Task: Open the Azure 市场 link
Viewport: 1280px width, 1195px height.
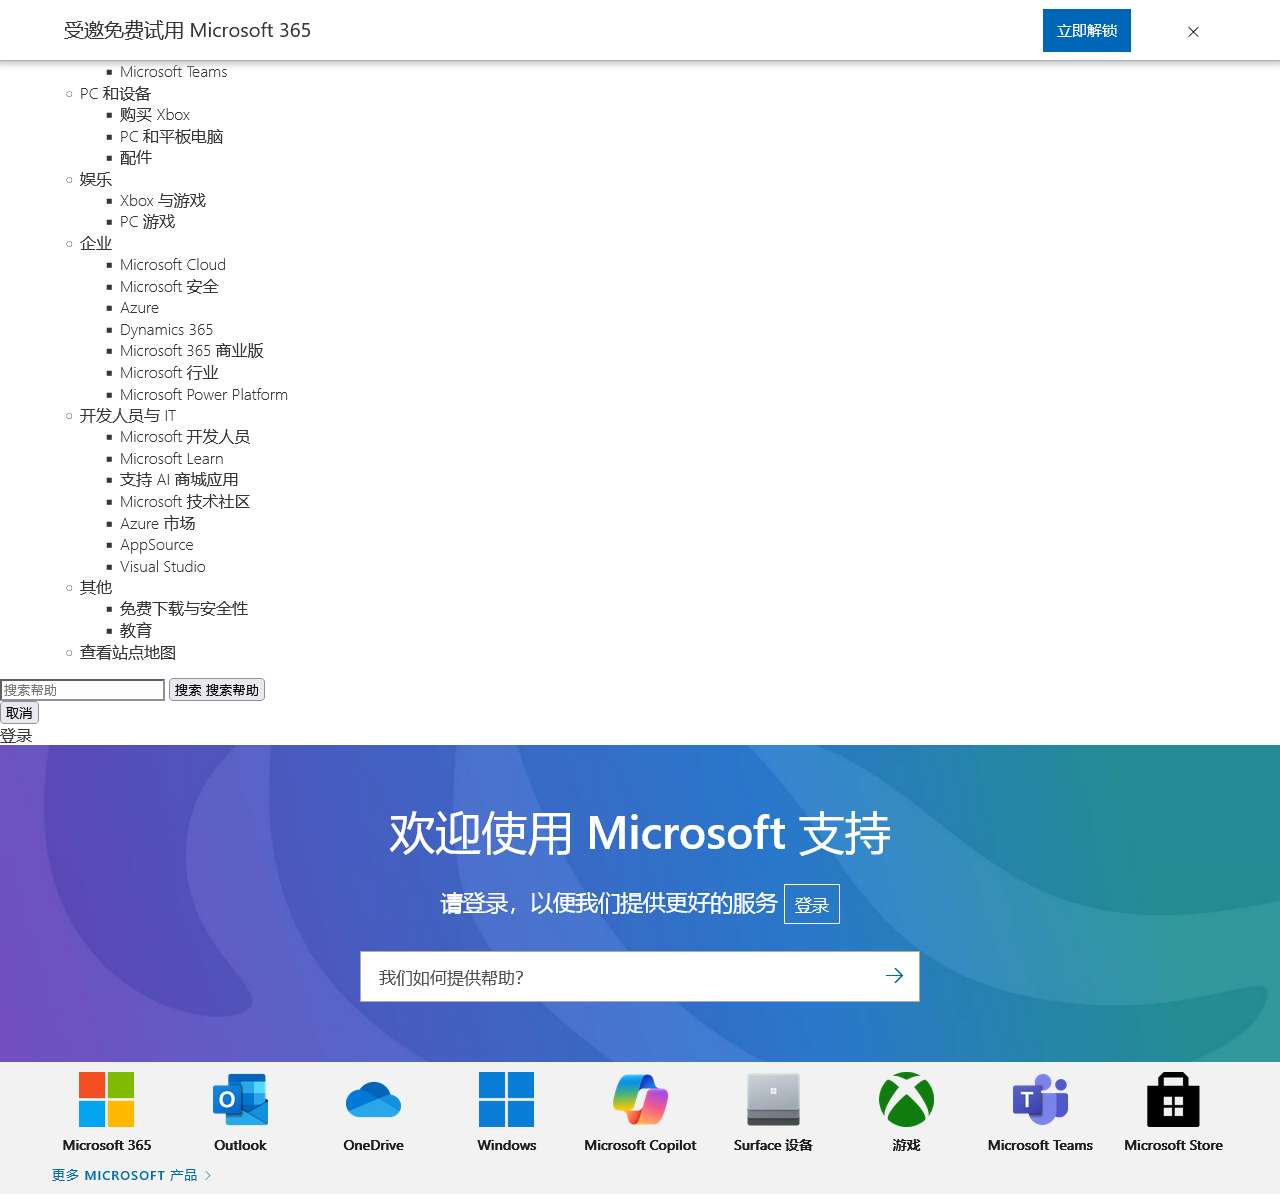Action: tap(158, 524)
